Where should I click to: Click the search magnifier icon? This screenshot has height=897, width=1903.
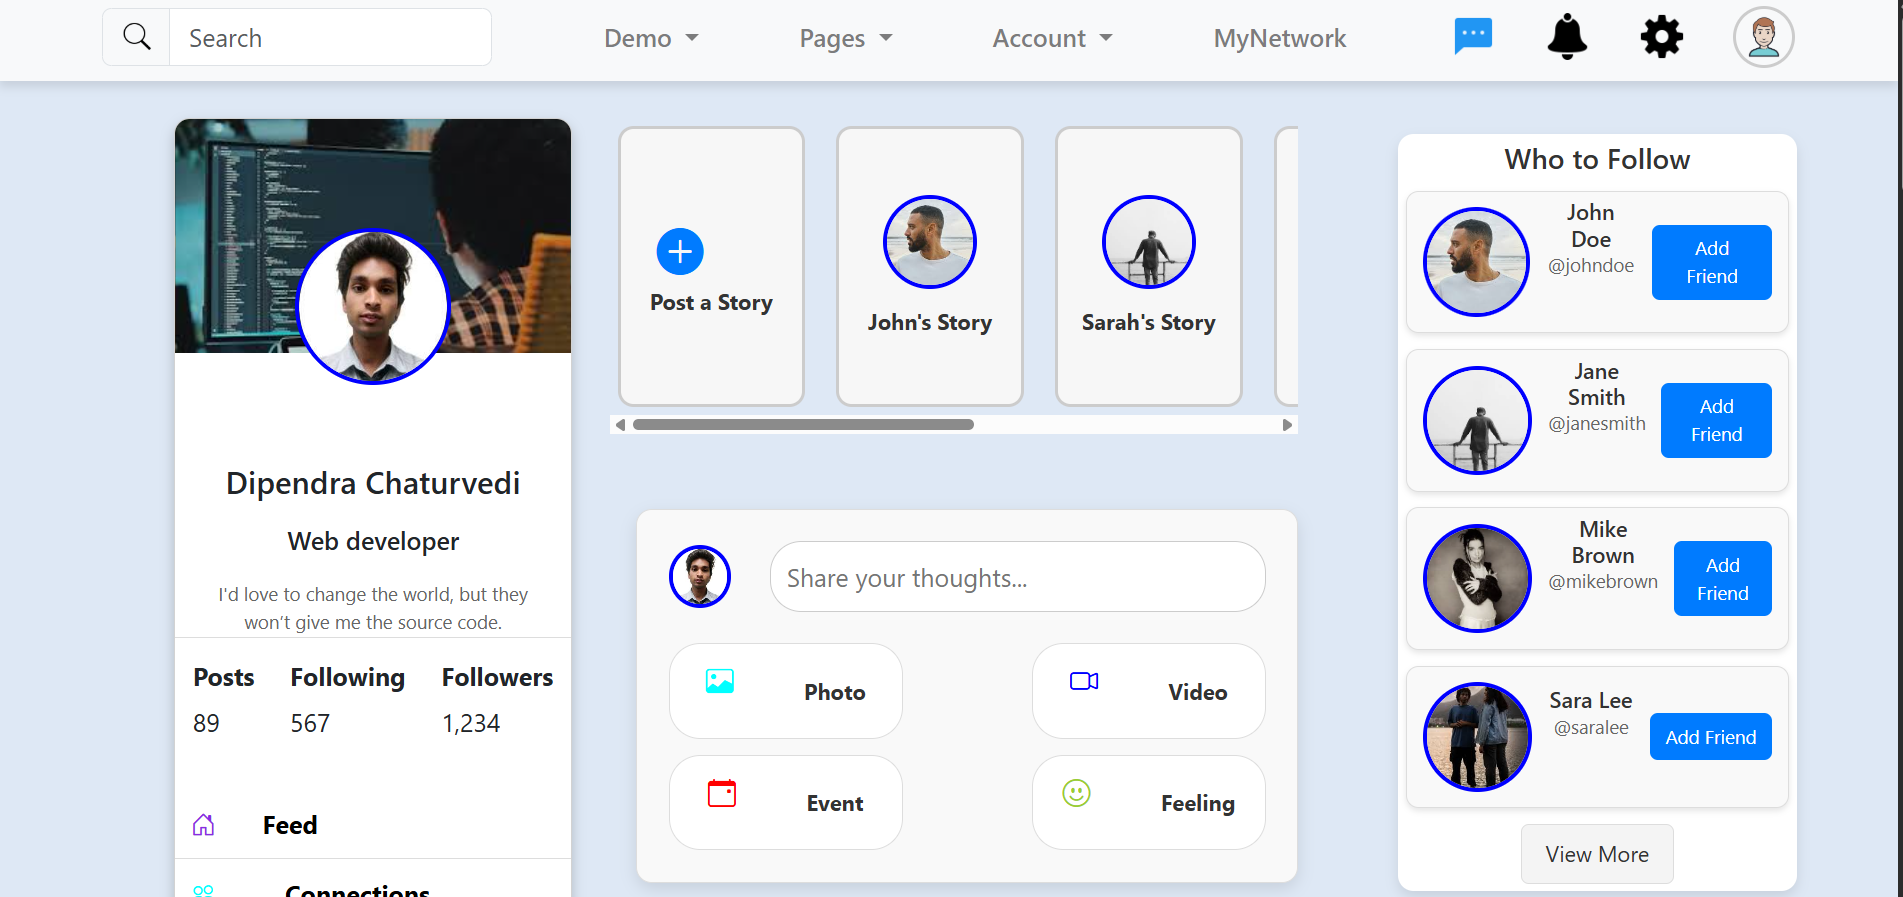[x=137, y=37]
